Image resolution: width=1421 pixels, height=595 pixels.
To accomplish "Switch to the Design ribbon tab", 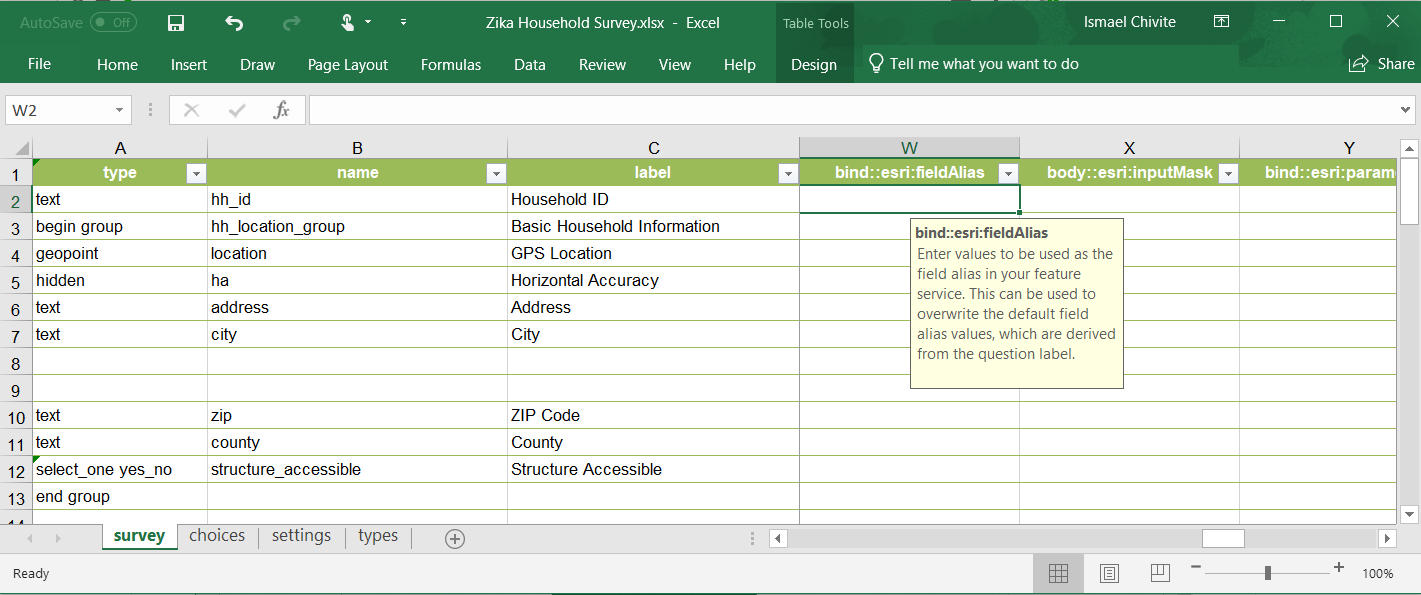I will click(x=814, y=64).
